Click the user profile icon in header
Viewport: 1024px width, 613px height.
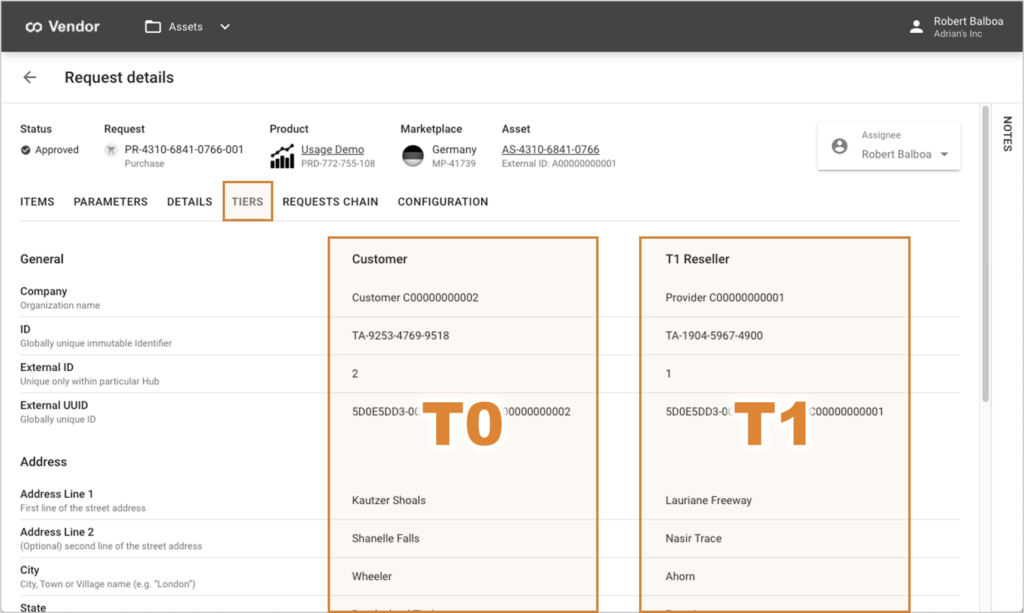(916, 27)
